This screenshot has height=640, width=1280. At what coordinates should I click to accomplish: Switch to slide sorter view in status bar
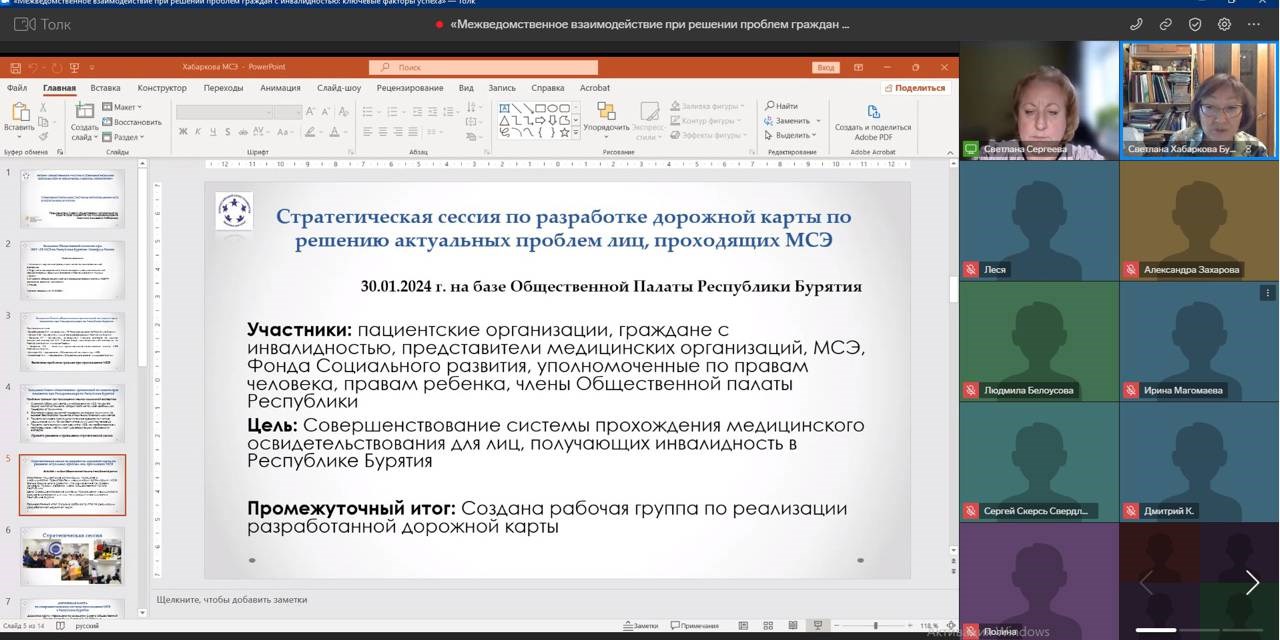(x=767, y=626)
